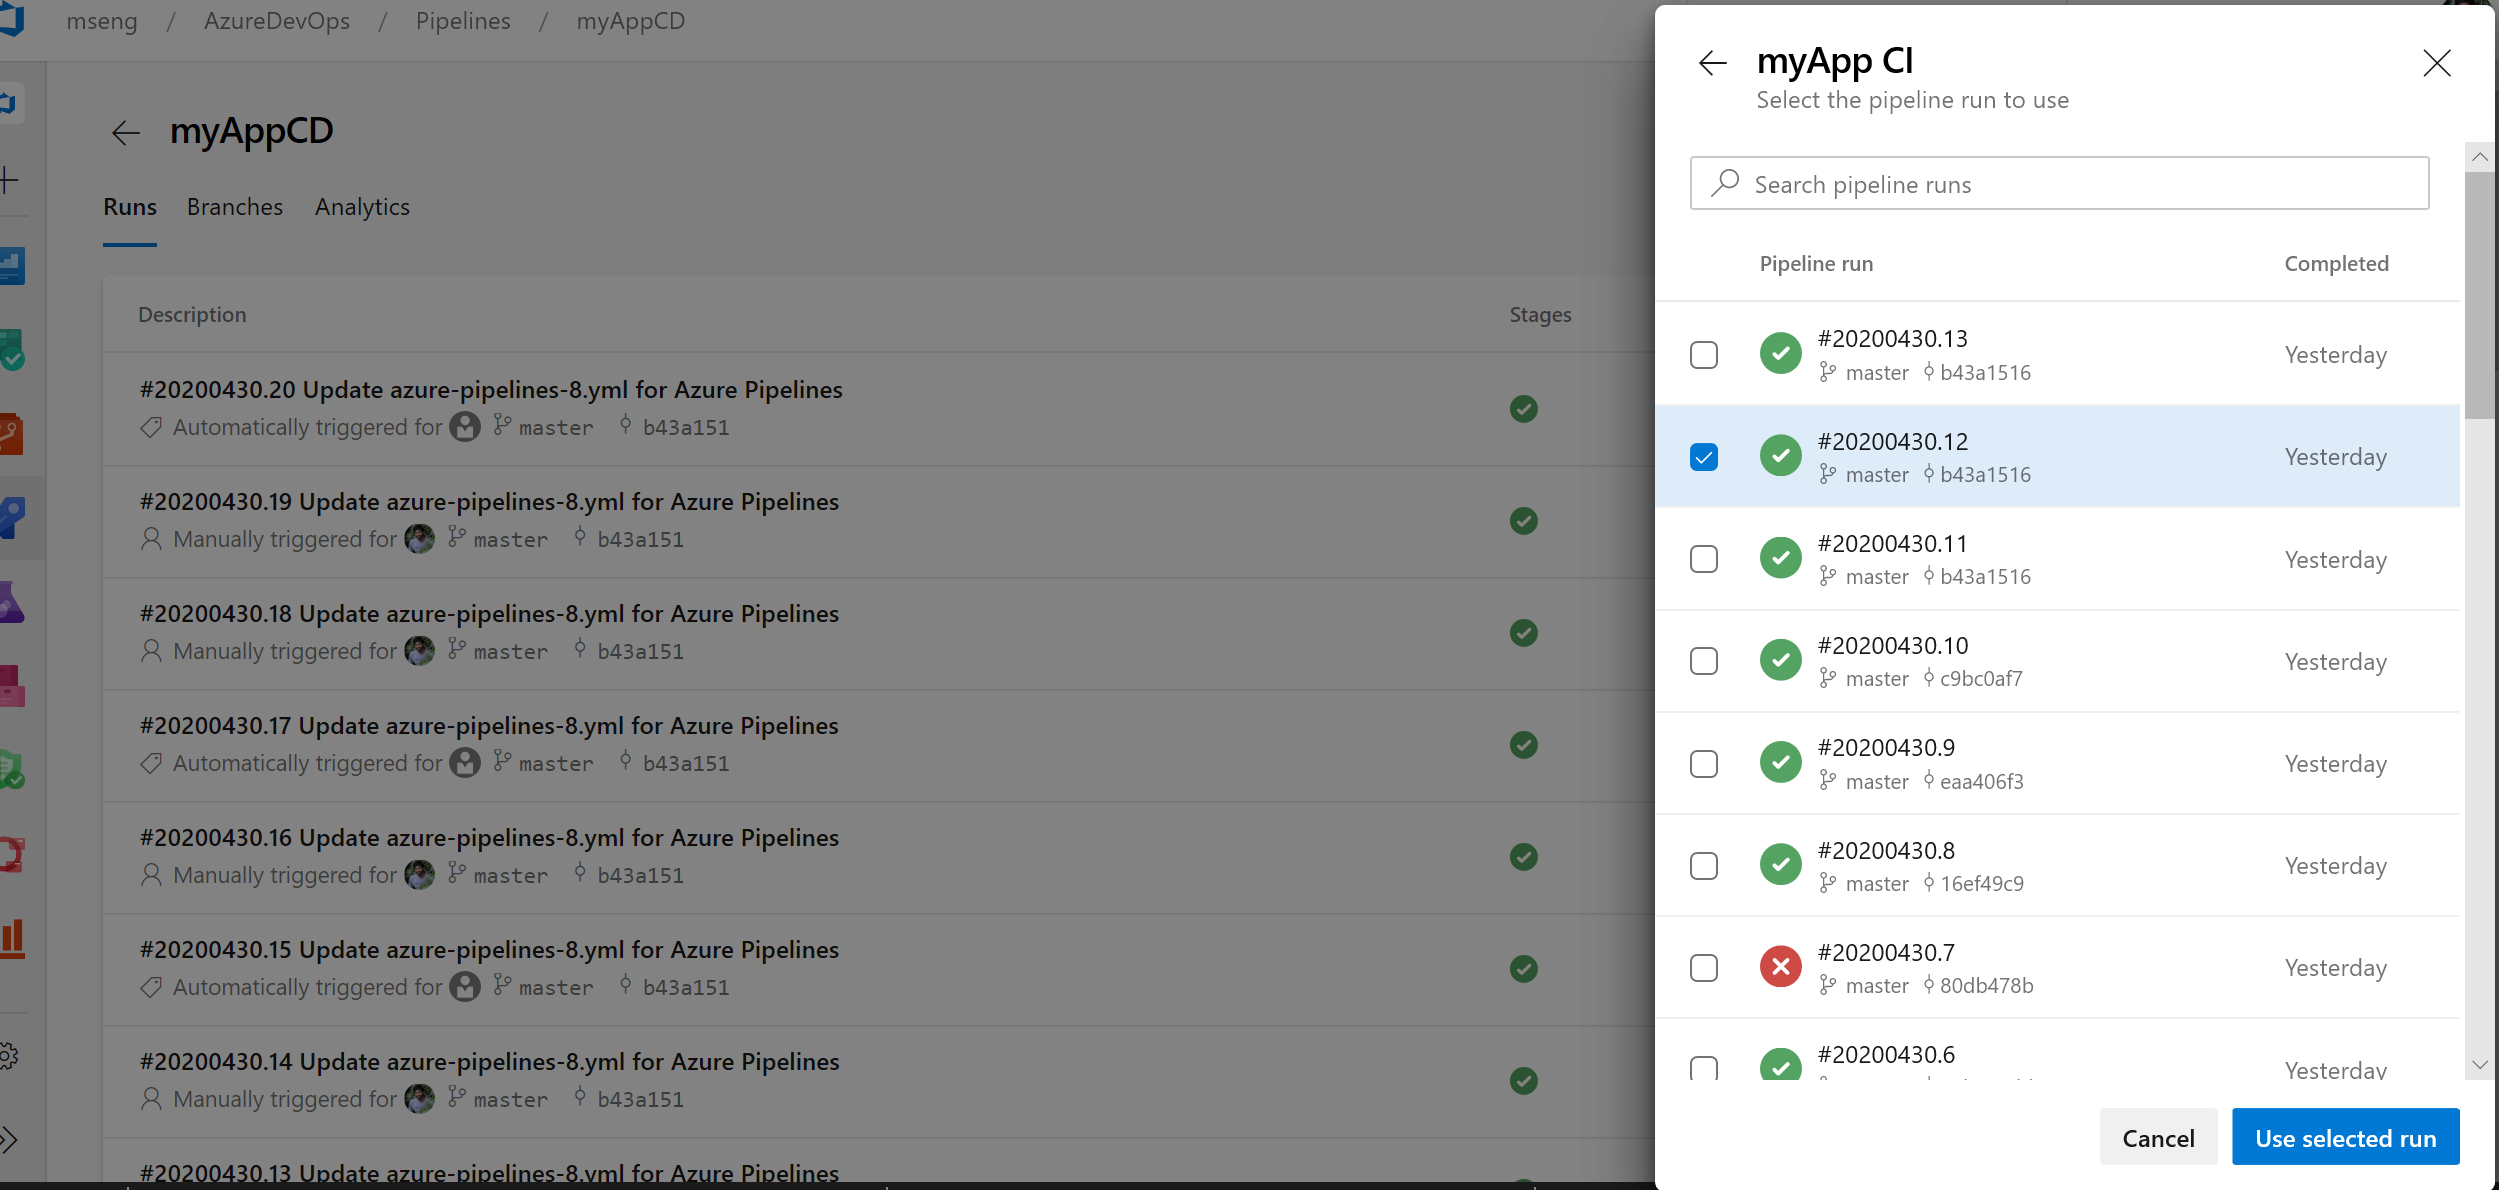2499x1190 pixels.
Task: Click the green success icon for run #20200430.8
Action: pos(1780,865)
